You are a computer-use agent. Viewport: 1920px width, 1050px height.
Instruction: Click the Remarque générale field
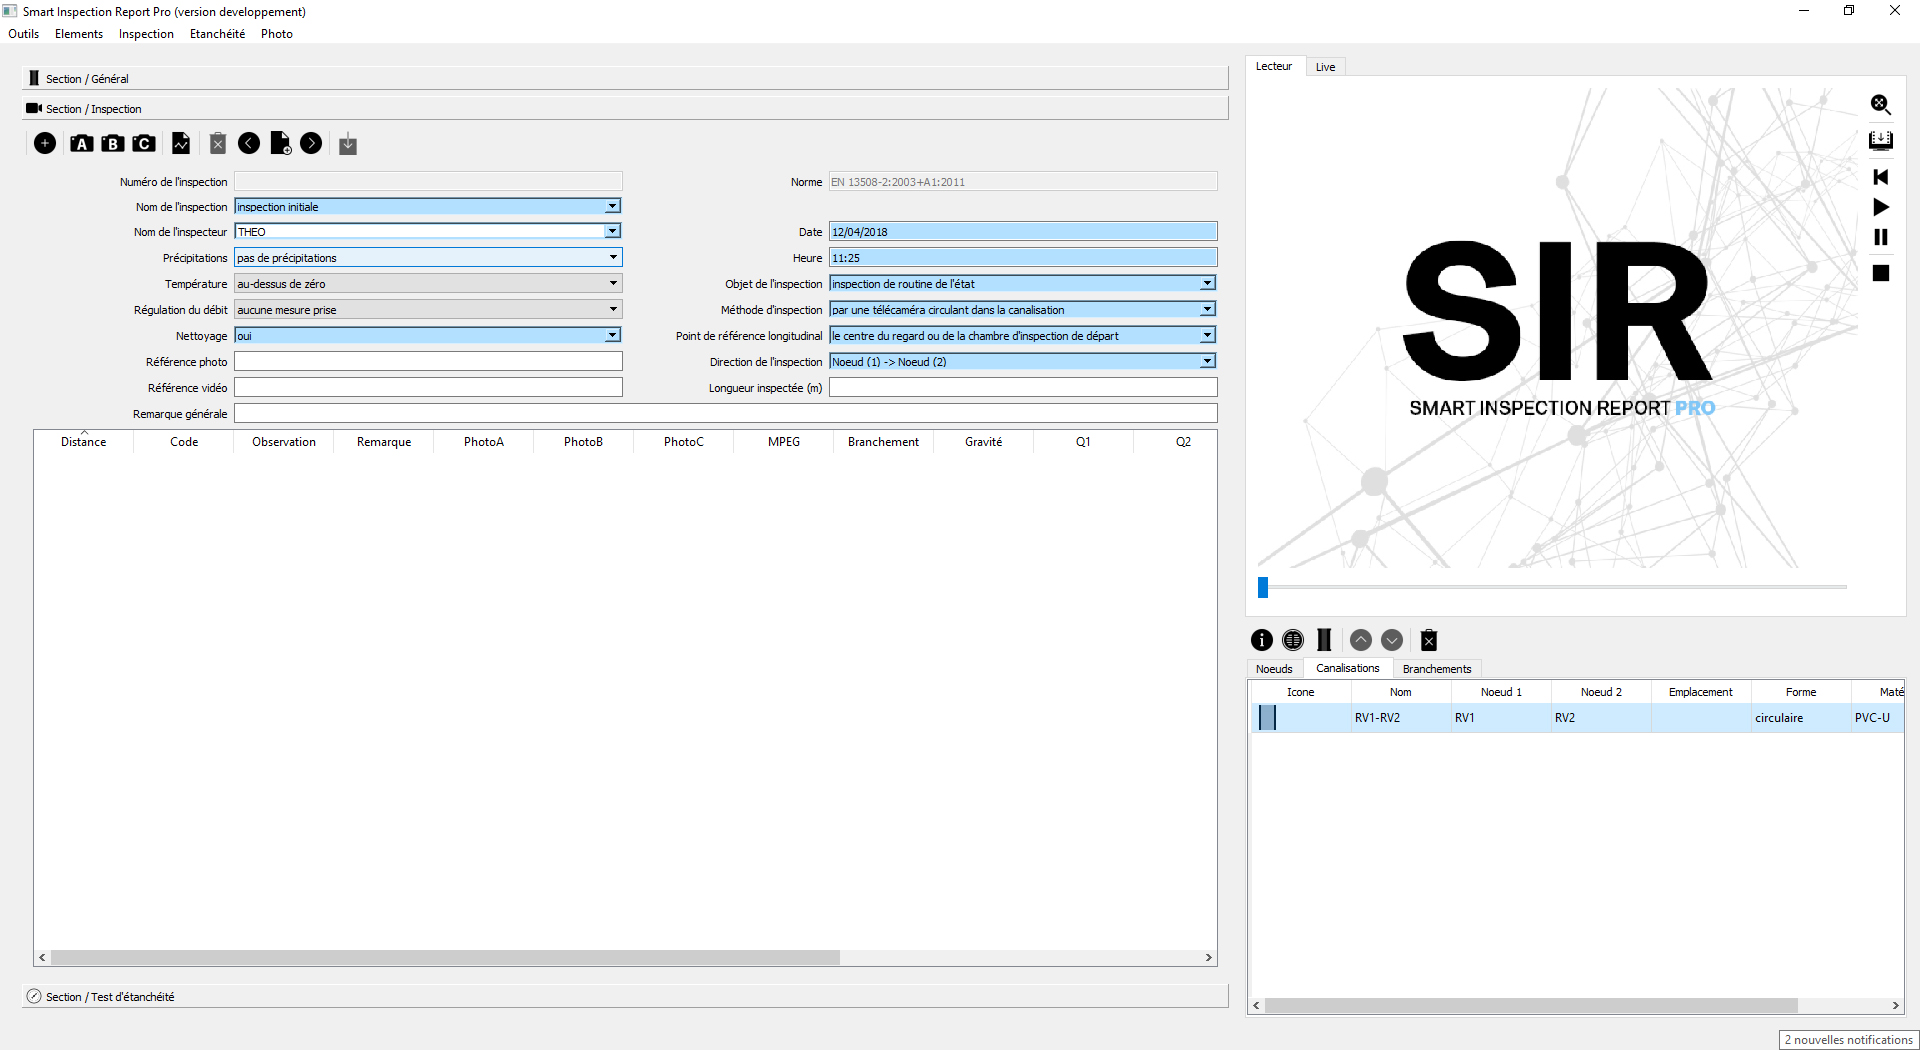pos(725,414)
